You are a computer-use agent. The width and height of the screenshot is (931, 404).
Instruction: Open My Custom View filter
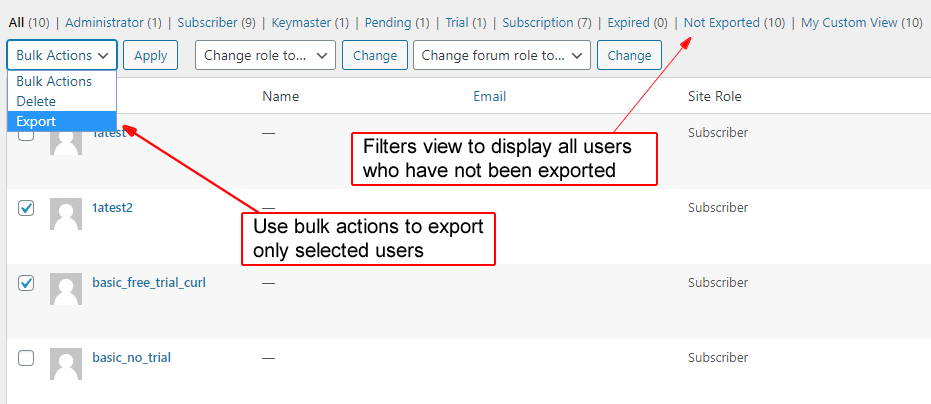(850, 22)
